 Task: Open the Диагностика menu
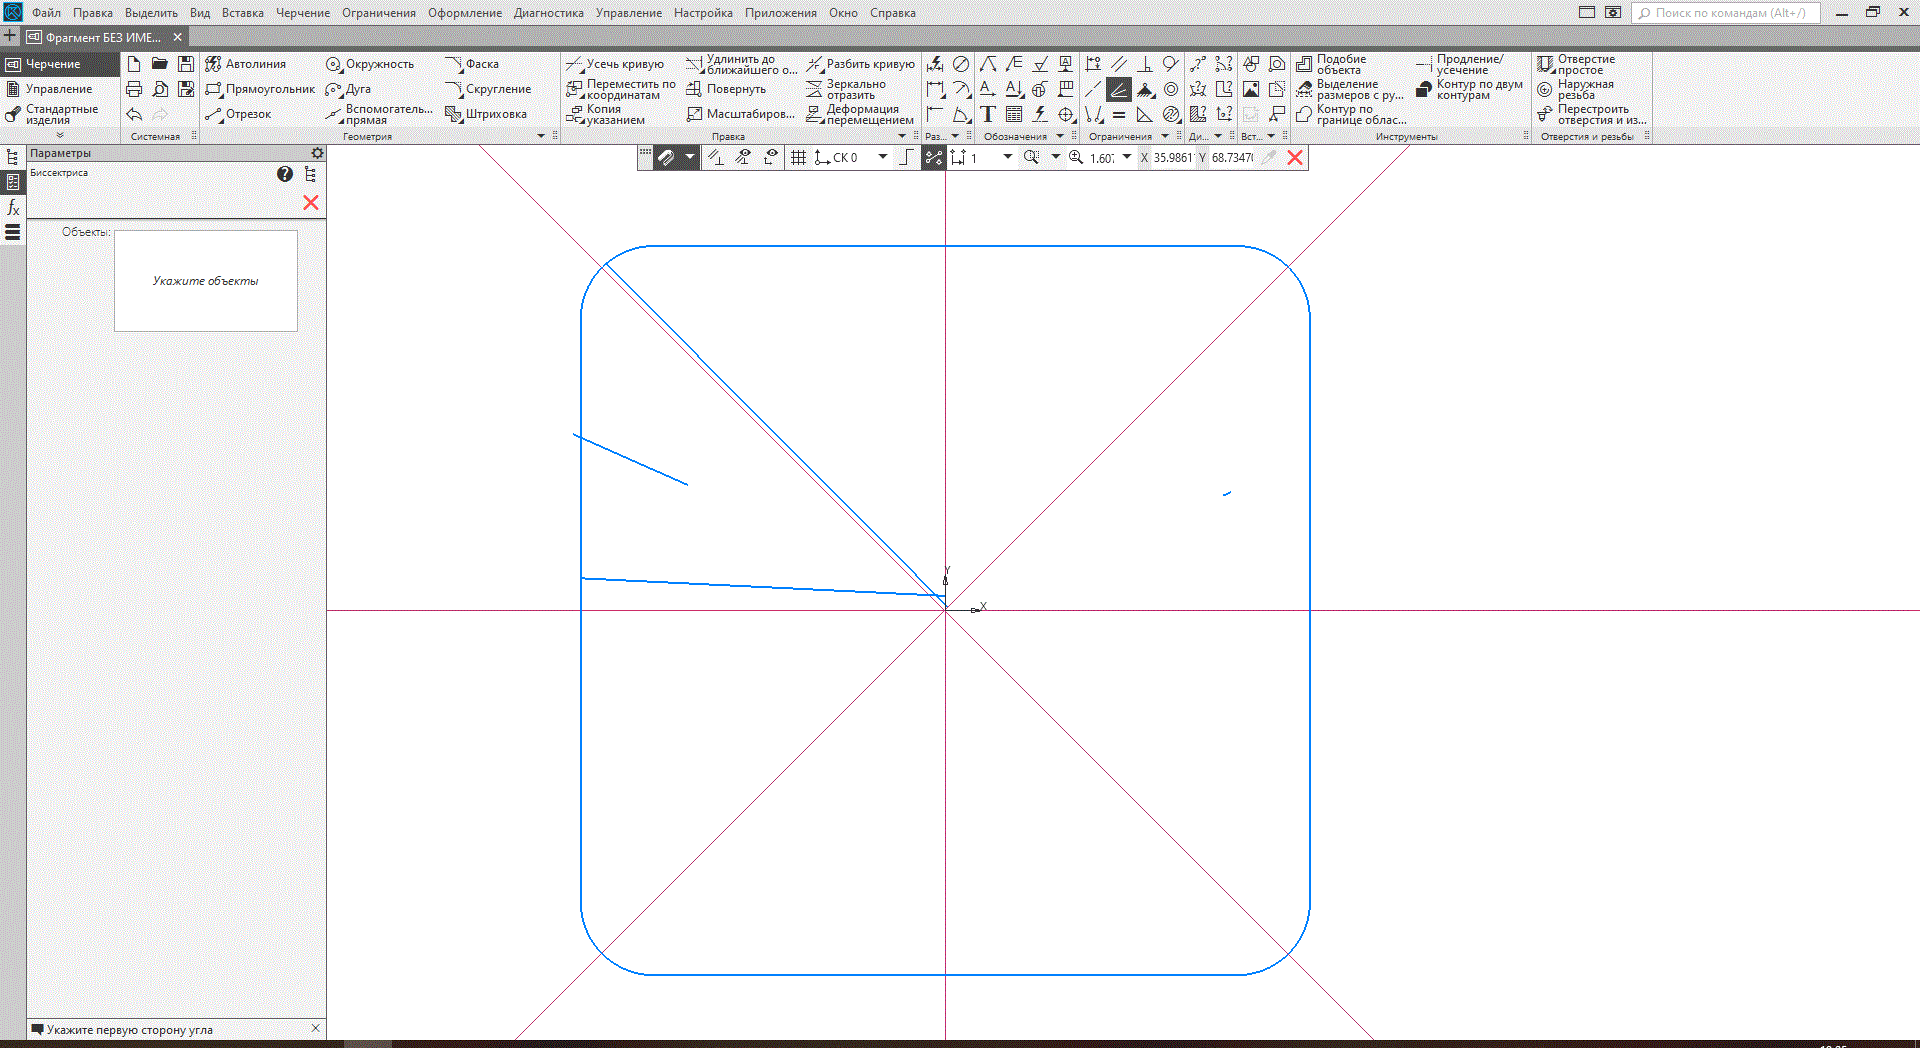click(549, 13)
